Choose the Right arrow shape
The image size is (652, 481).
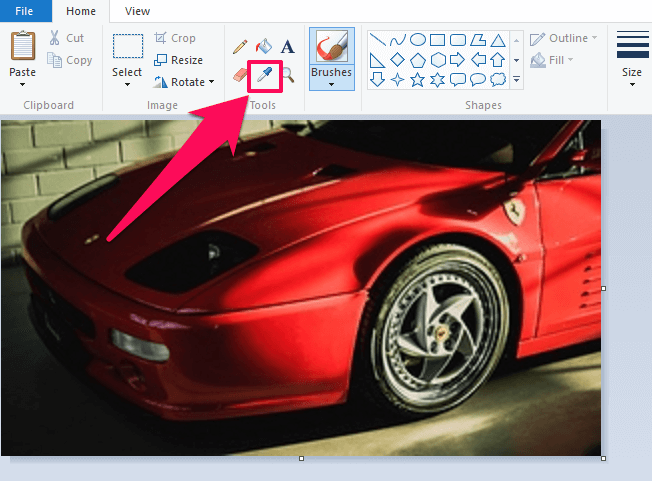click(x=457, y=60)
